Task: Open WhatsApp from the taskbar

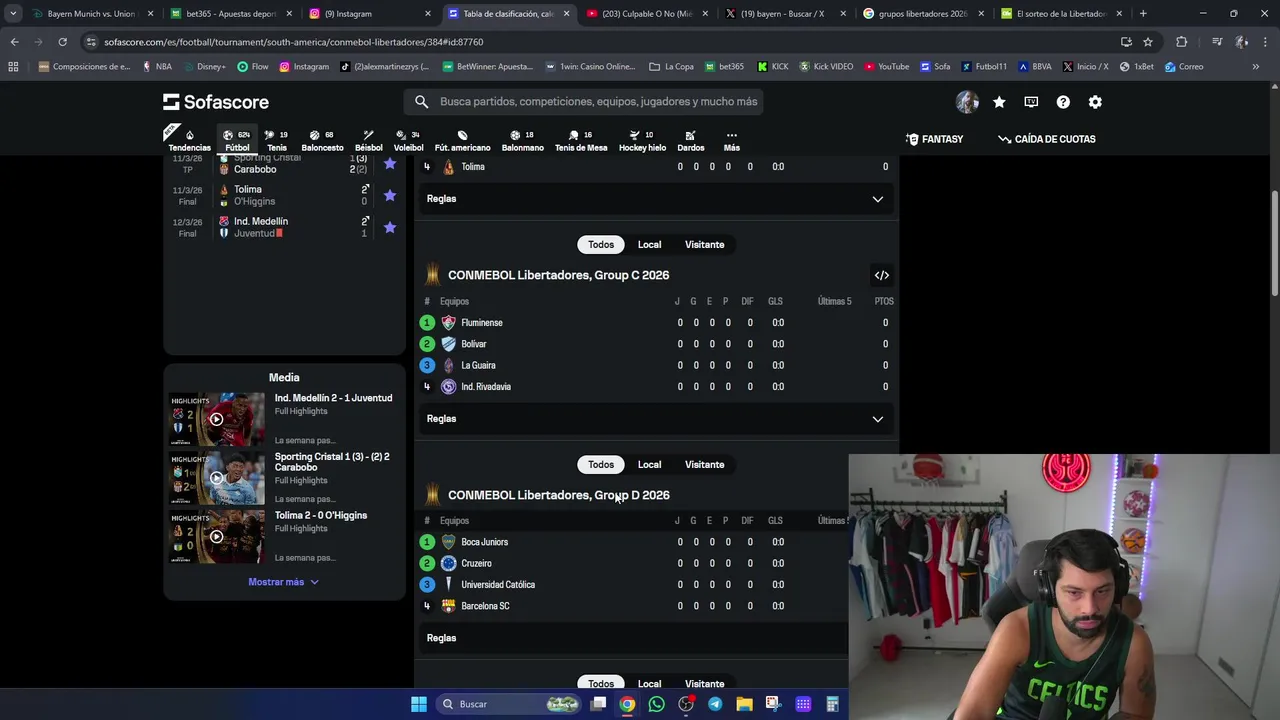Action: click(656, 704)
